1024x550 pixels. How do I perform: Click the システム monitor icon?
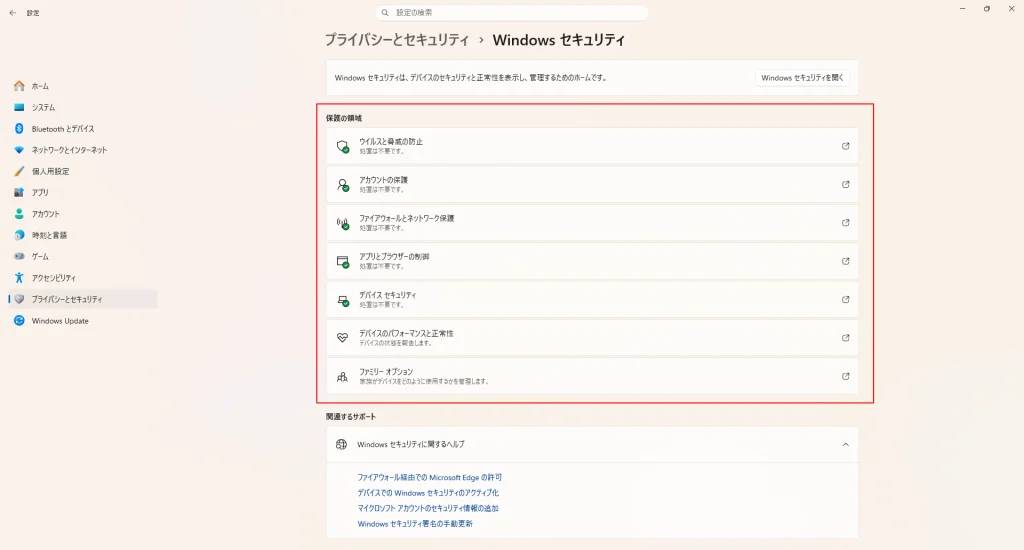pos(19,107)
